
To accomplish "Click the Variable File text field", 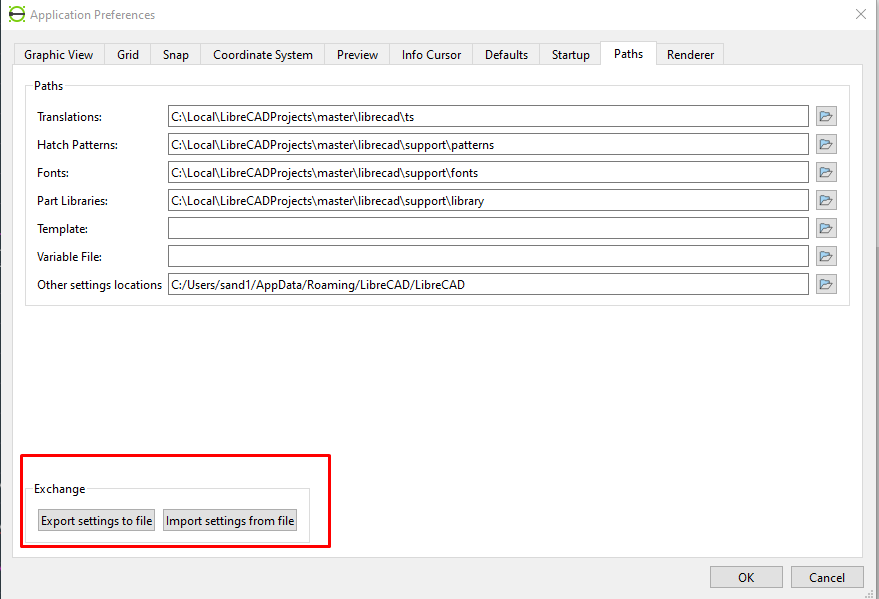I will coord(488,257).
